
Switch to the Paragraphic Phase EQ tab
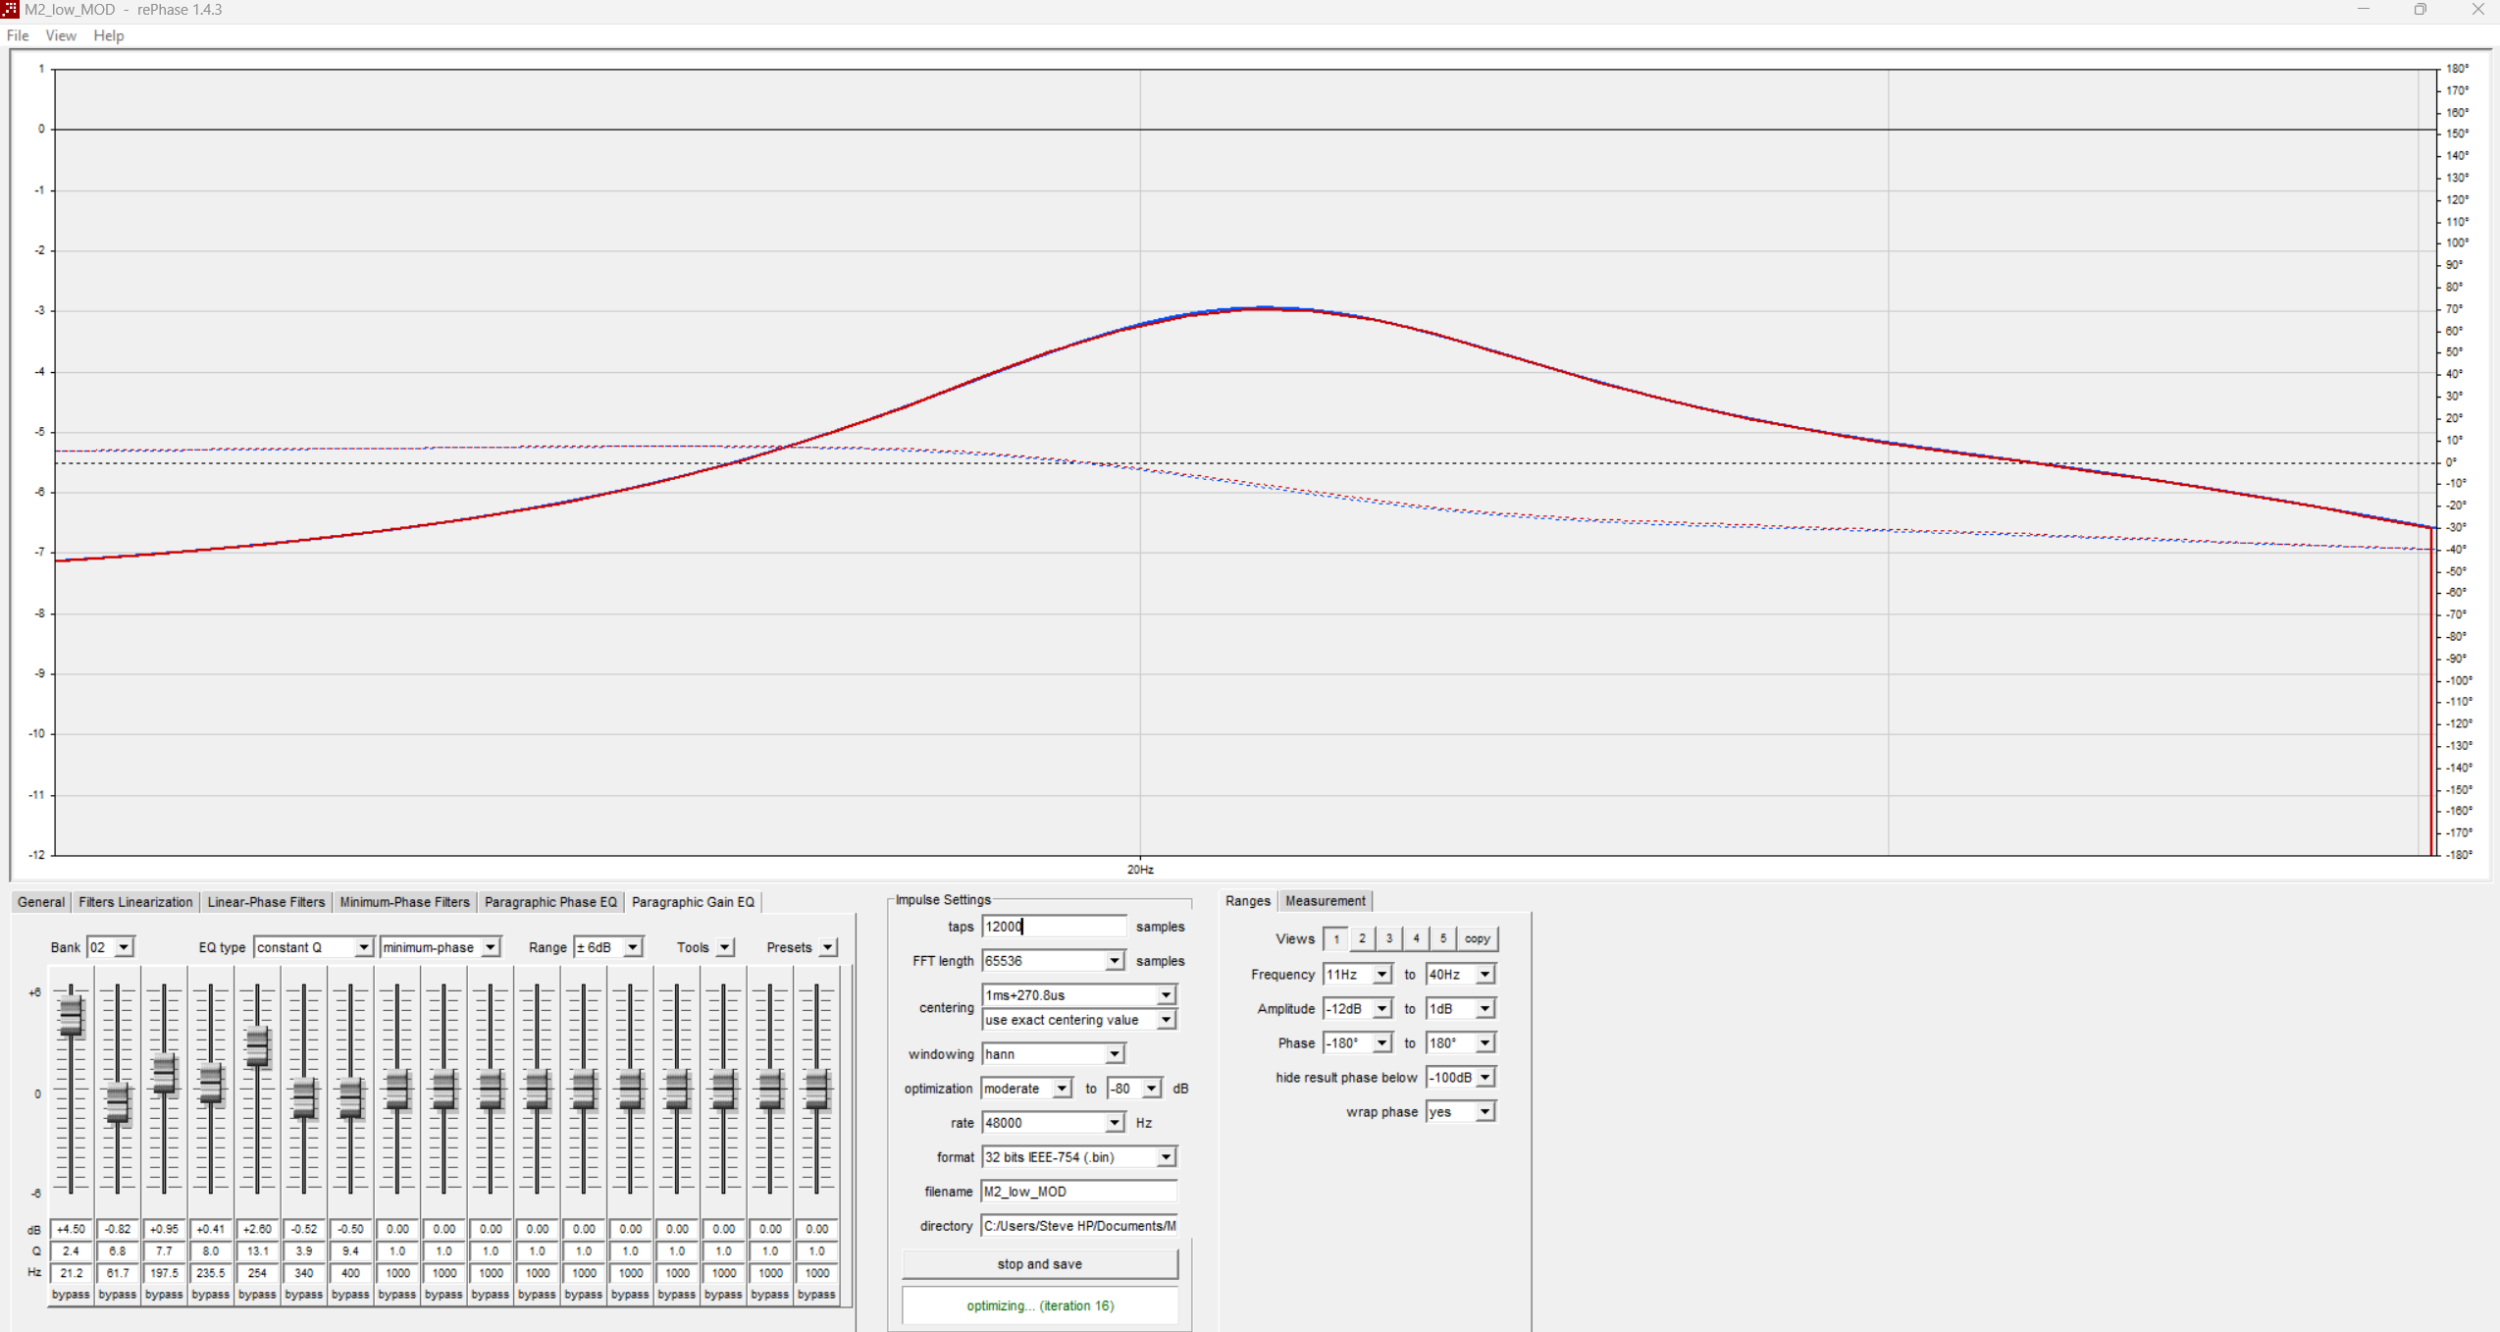click(550, 902)
